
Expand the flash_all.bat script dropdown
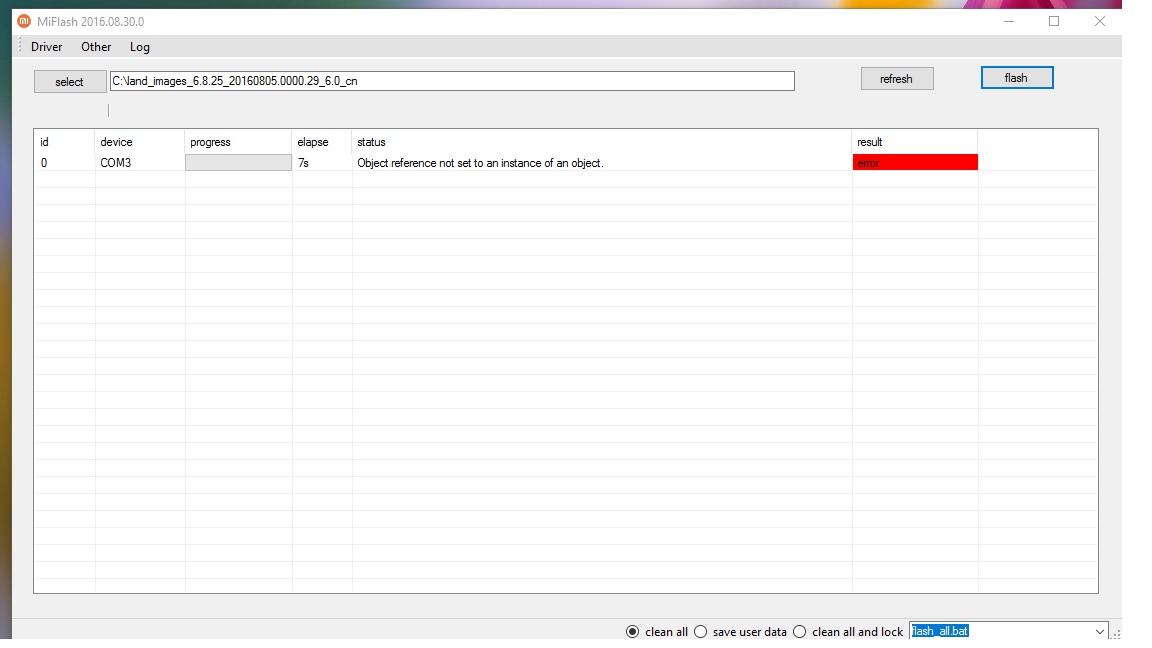click(x=1099, y=632)
